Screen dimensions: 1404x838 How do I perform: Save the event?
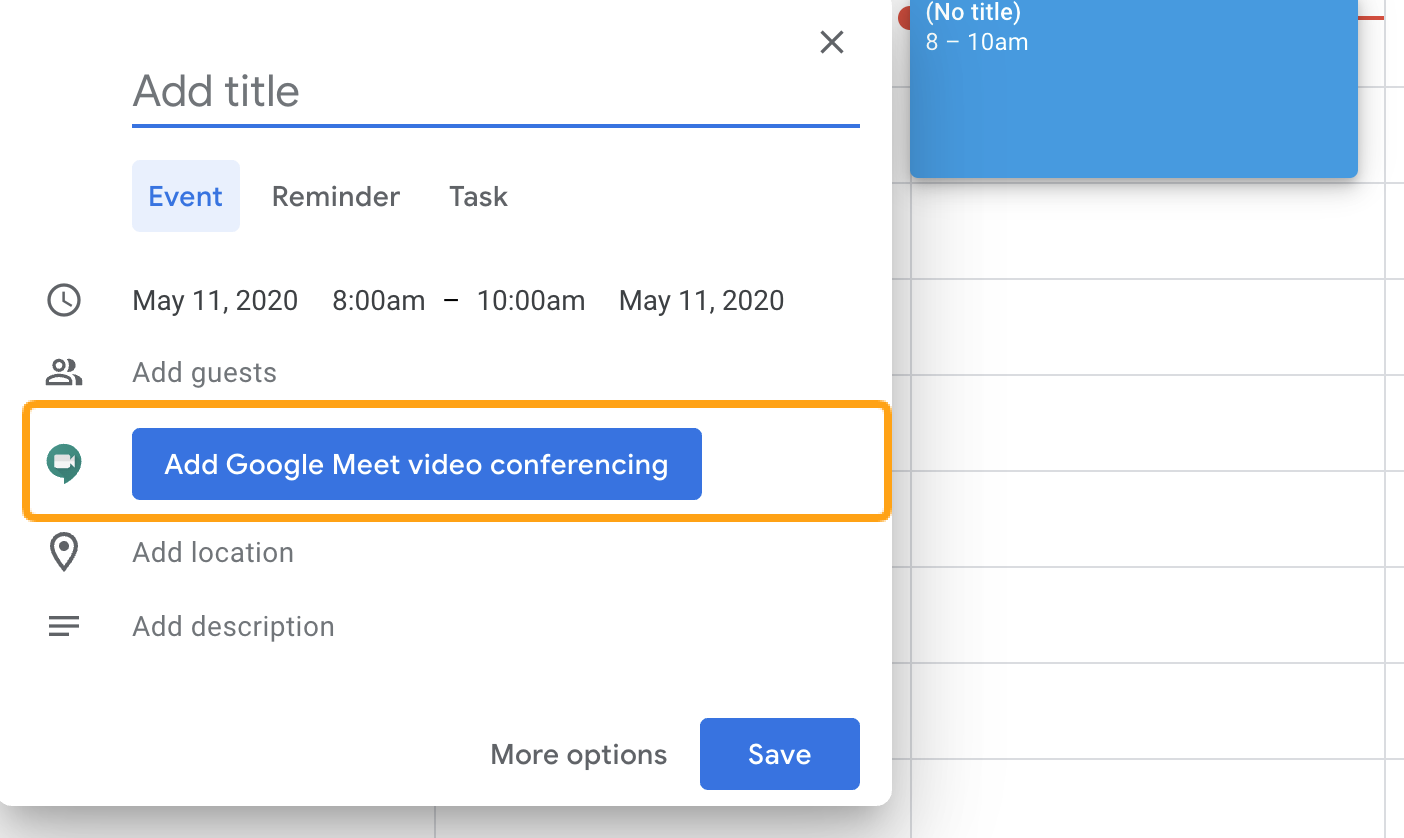[x=780, y=754]
